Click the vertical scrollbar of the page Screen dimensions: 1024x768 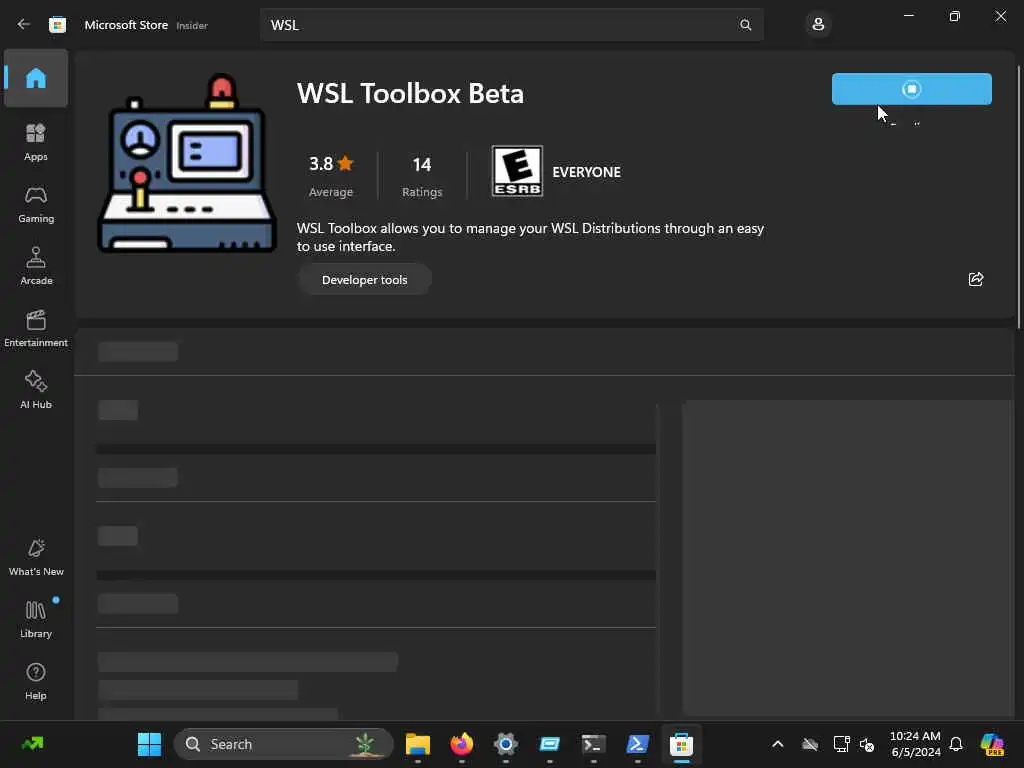1019,196
